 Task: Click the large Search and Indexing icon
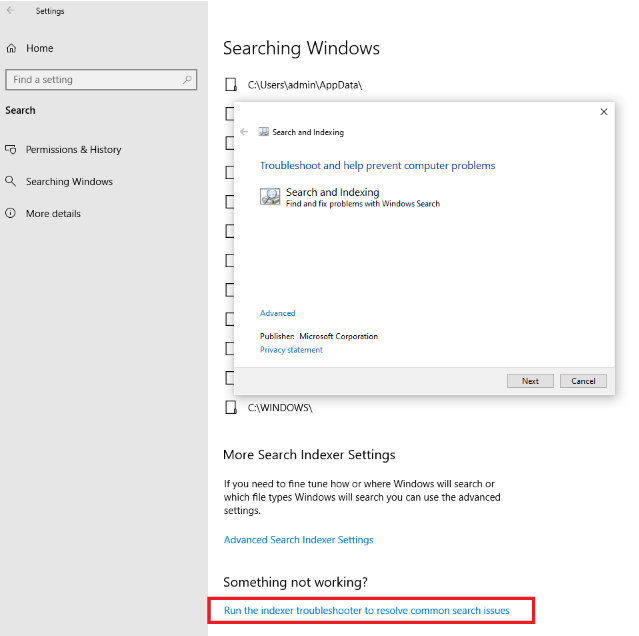pos(270,196)
